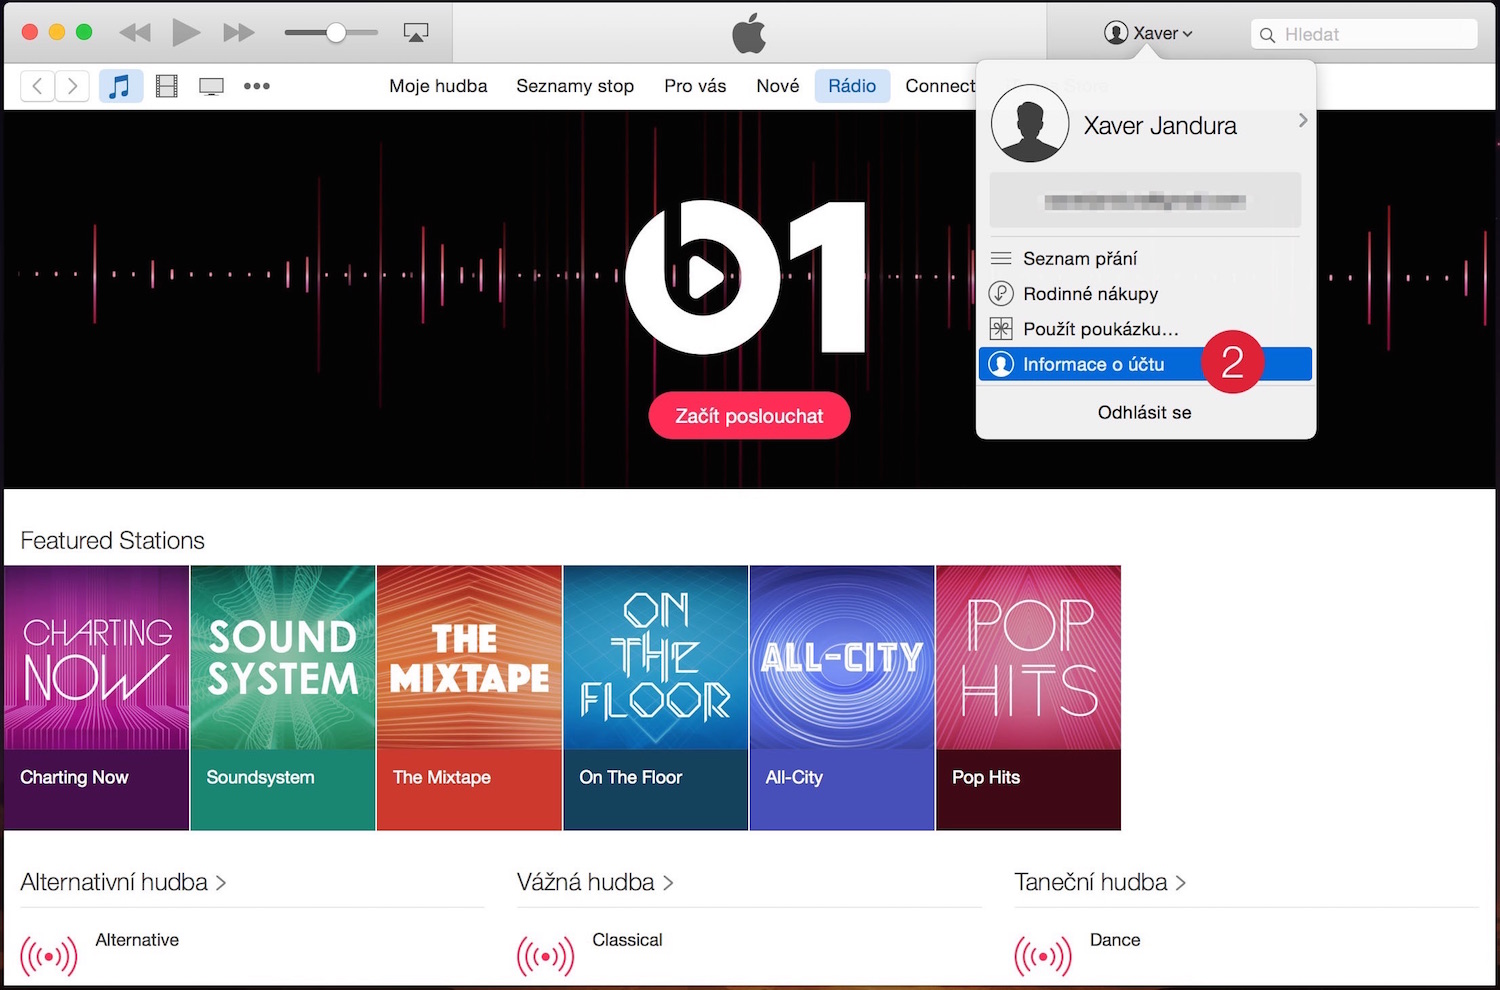Go to the previous track
The width and height of the screenshot is (1500, 990).
[x=134, y=33]
